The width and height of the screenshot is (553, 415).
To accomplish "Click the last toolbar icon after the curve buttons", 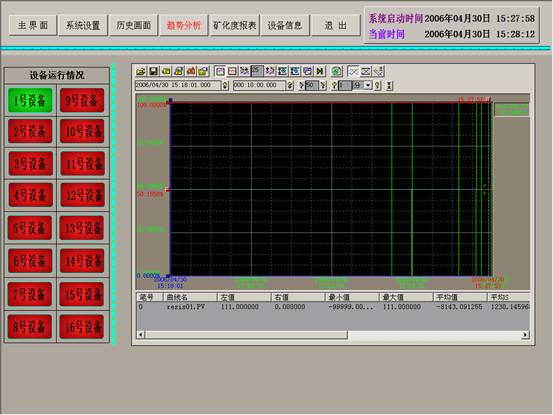I will [378, 71].
